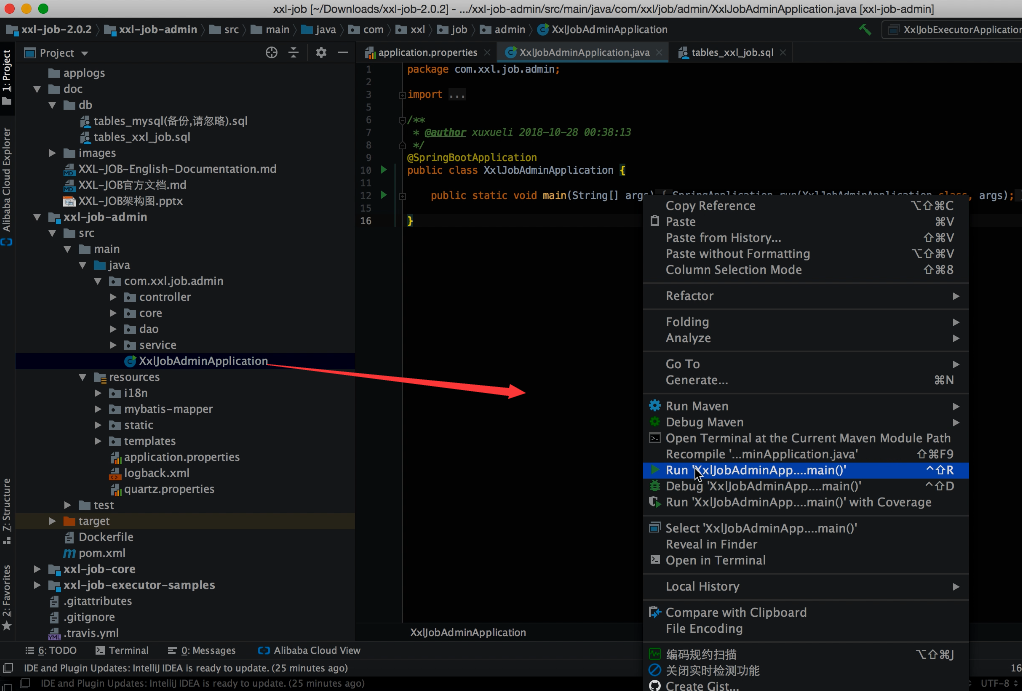
Task: Open Project panel settings gear
Action: click(x=321, y=53)
